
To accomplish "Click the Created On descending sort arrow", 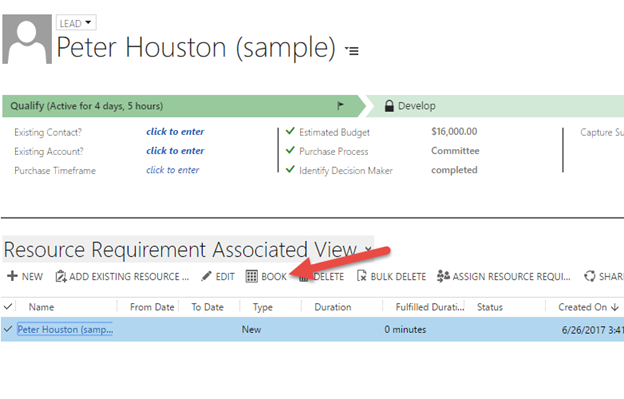I will [x=615, y=307].
